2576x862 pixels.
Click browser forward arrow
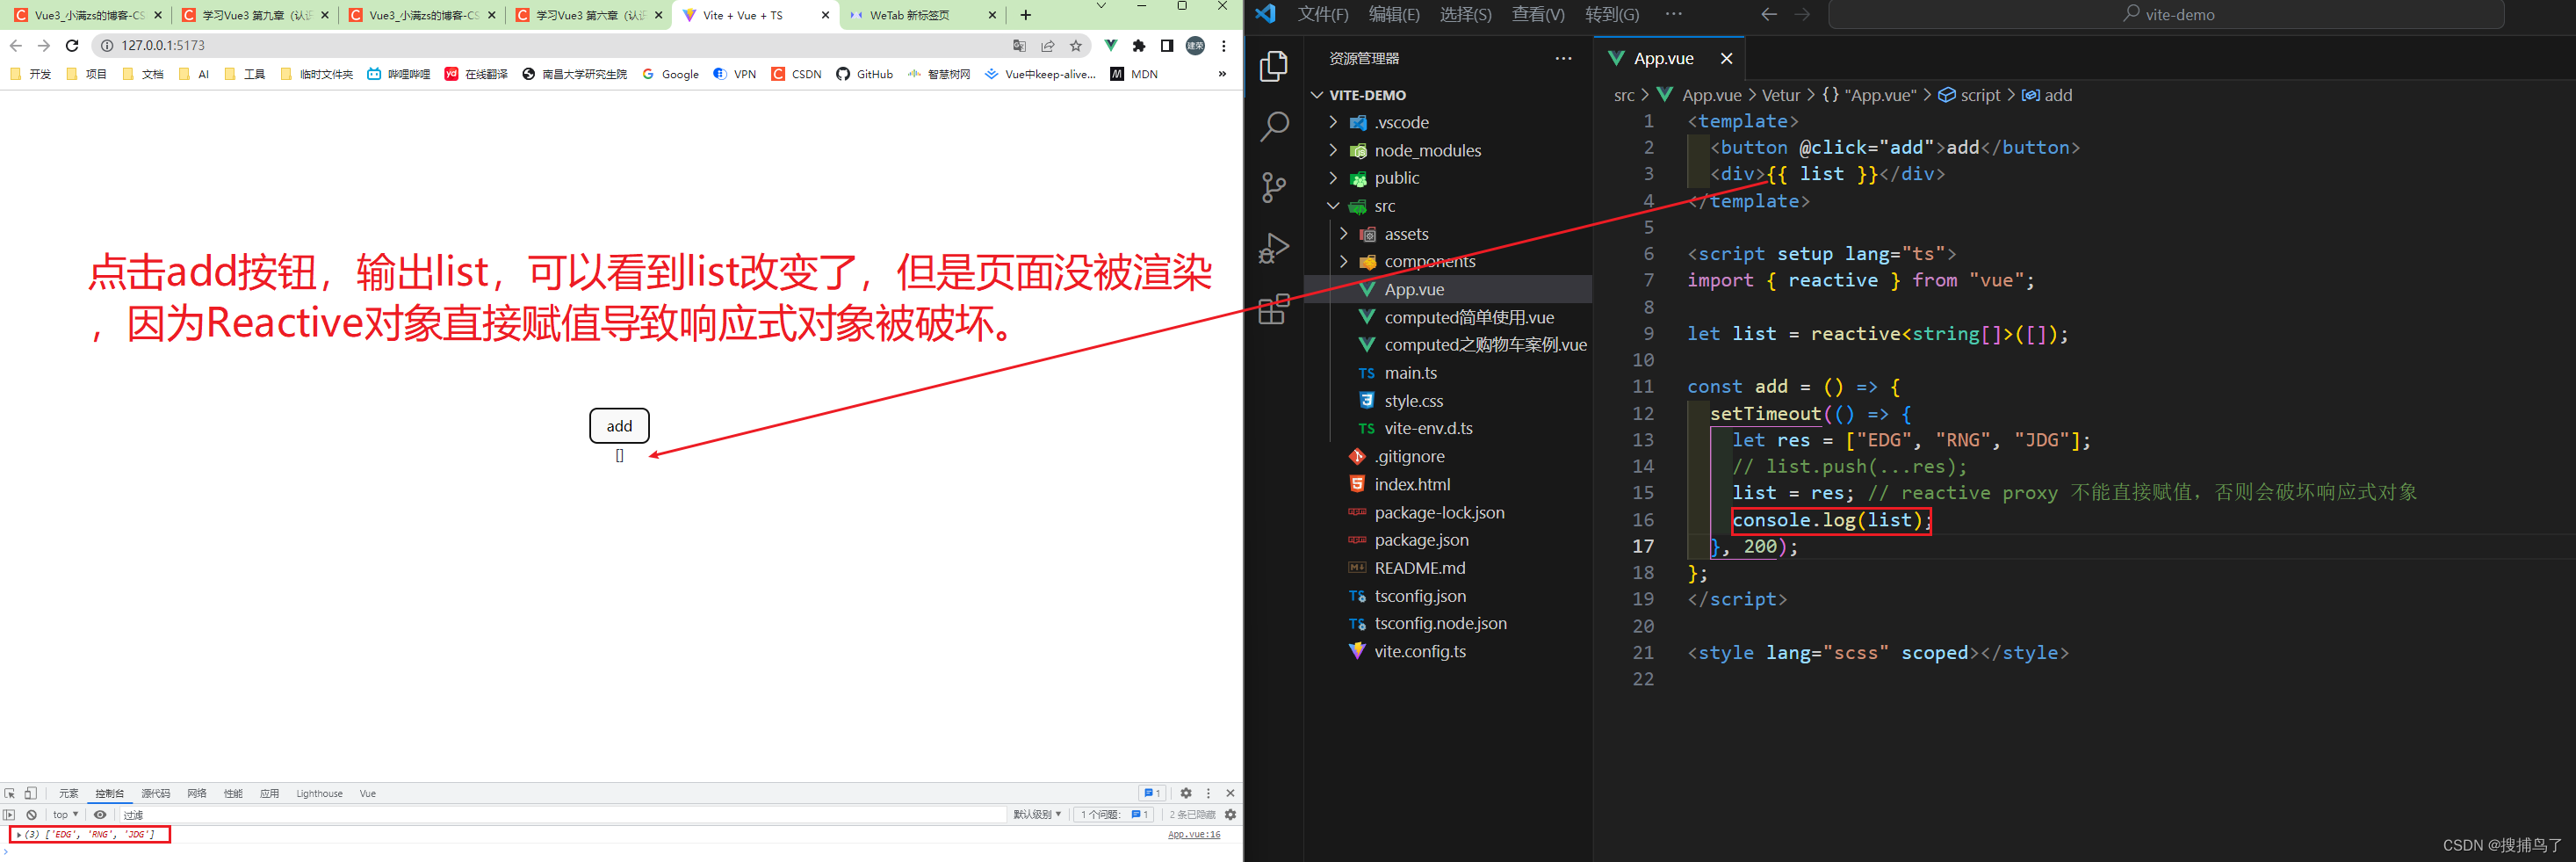coord(43,45)
